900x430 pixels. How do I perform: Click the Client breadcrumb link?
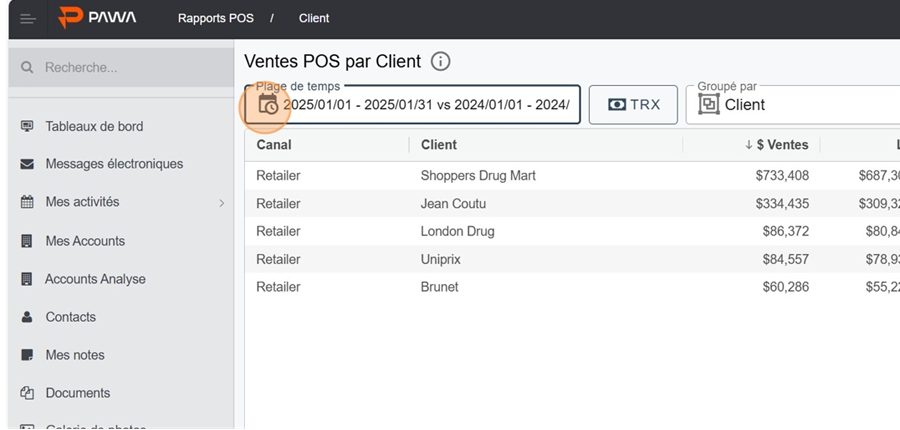pyautogui.click(x=314, y=18)
